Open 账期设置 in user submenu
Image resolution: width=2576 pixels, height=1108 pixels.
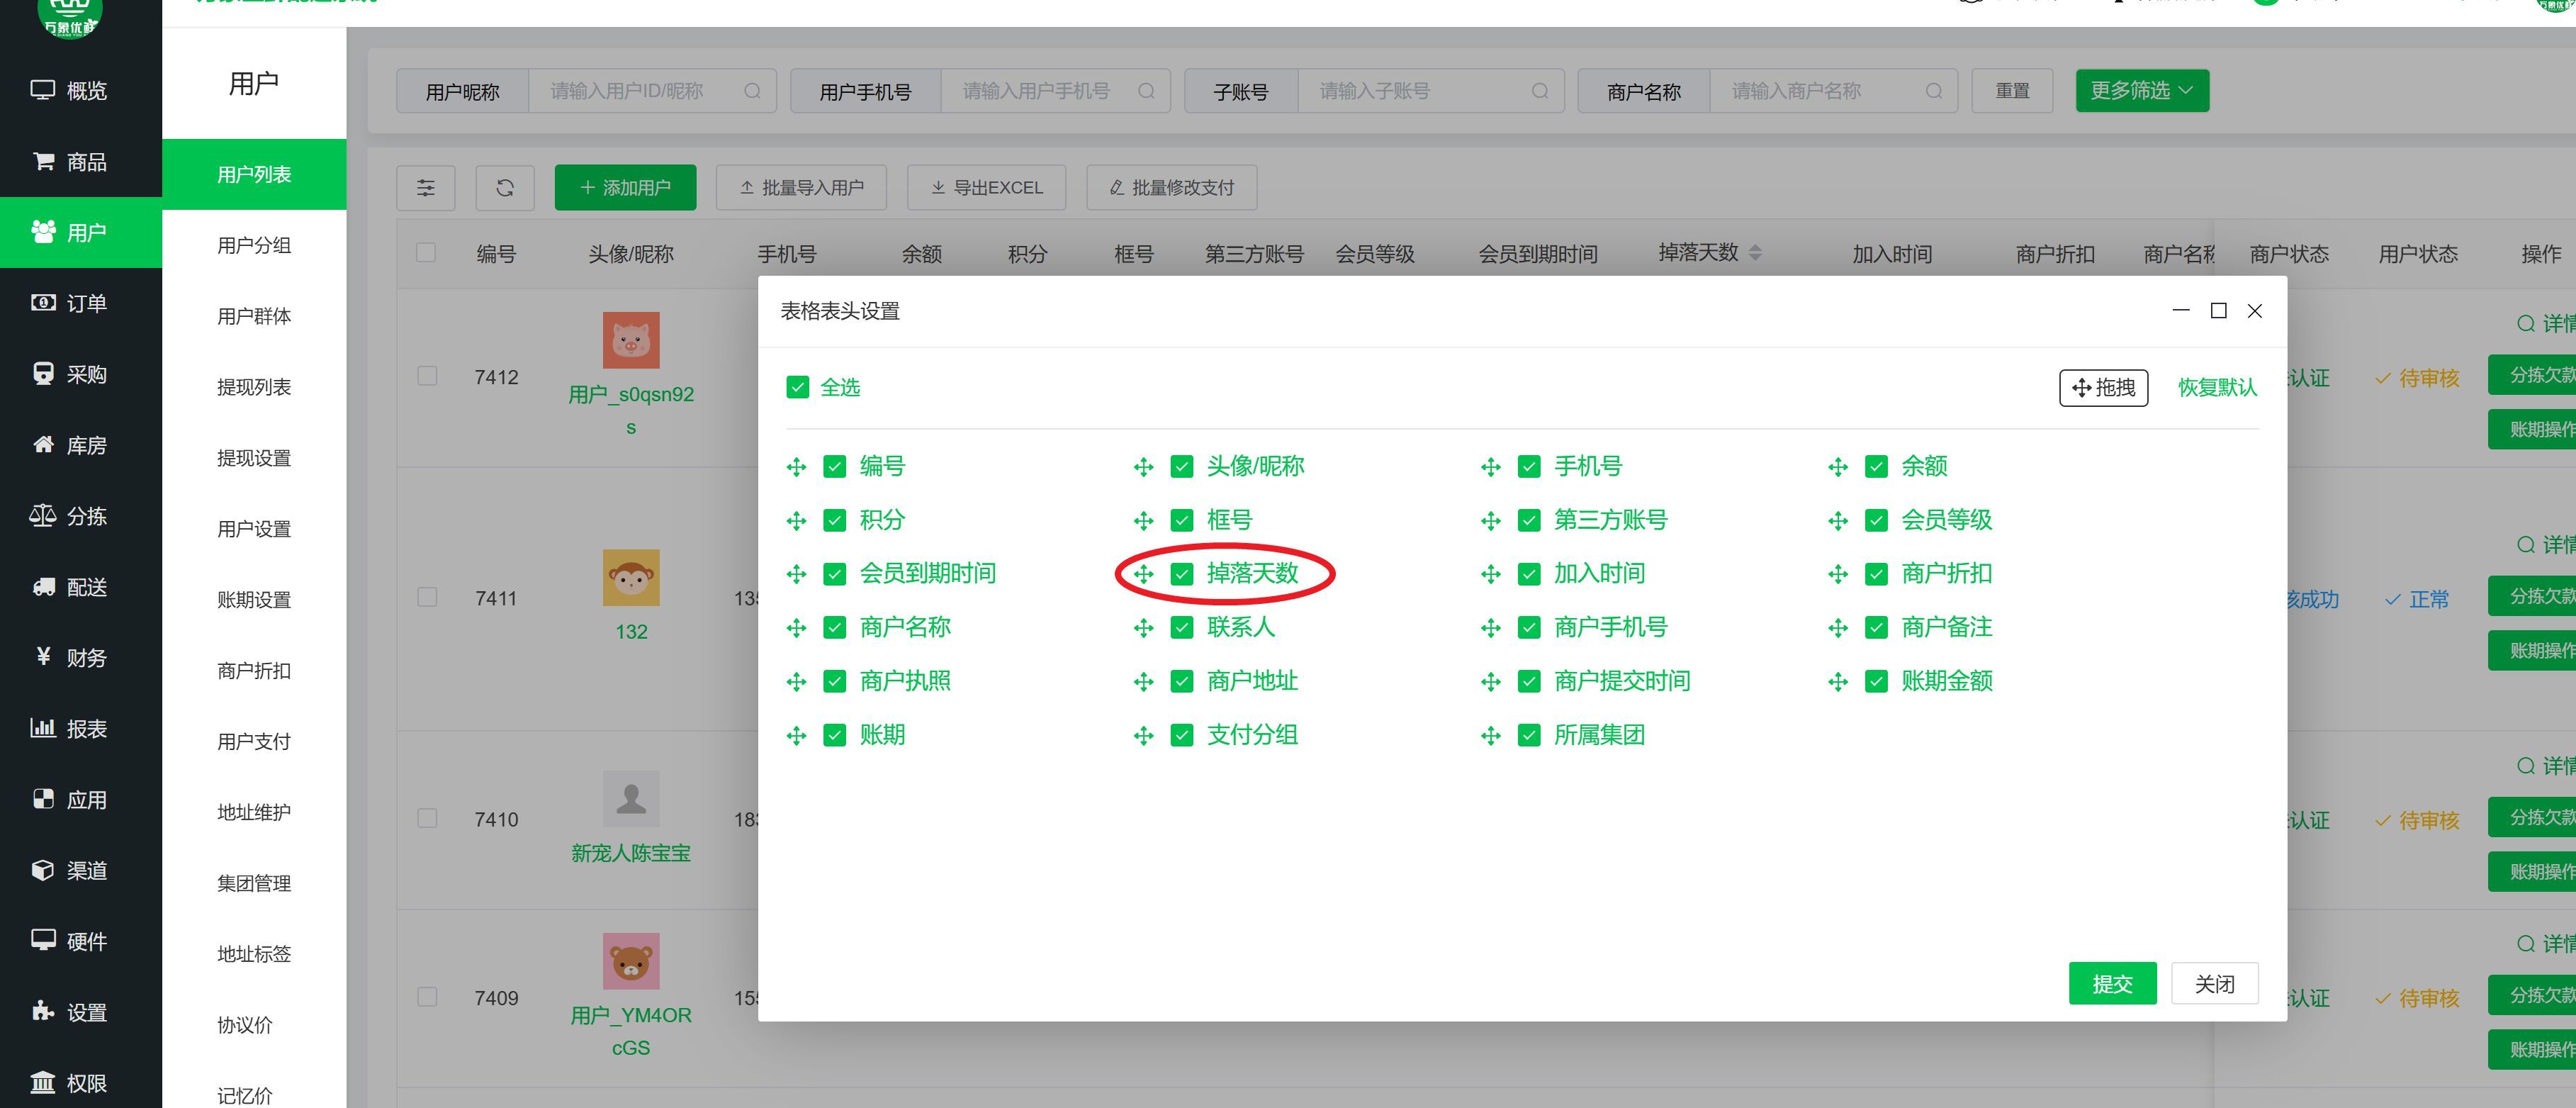point(254,600)
